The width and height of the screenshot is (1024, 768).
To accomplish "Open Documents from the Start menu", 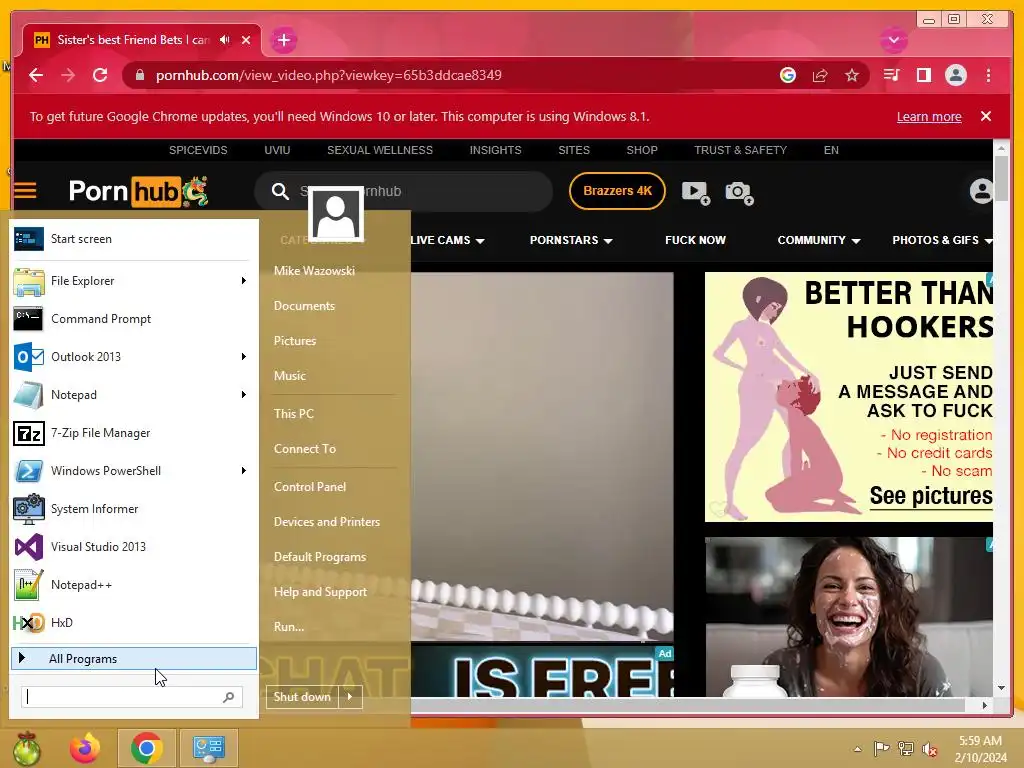I will pos(304,306).
